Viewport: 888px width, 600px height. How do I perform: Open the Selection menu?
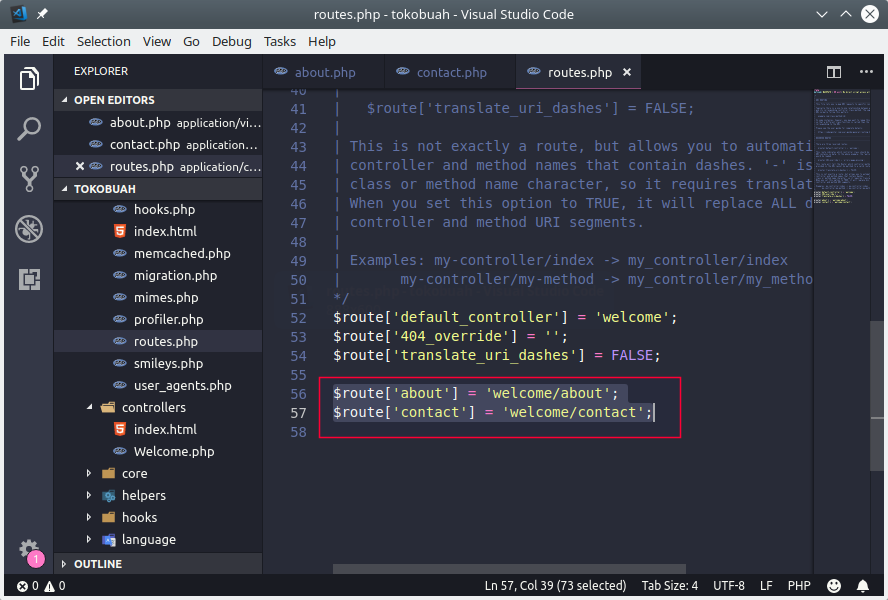(103, 41)
